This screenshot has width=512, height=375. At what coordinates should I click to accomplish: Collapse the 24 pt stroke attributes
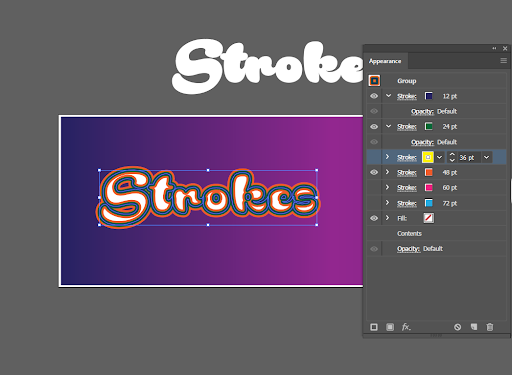pos(388,126)
